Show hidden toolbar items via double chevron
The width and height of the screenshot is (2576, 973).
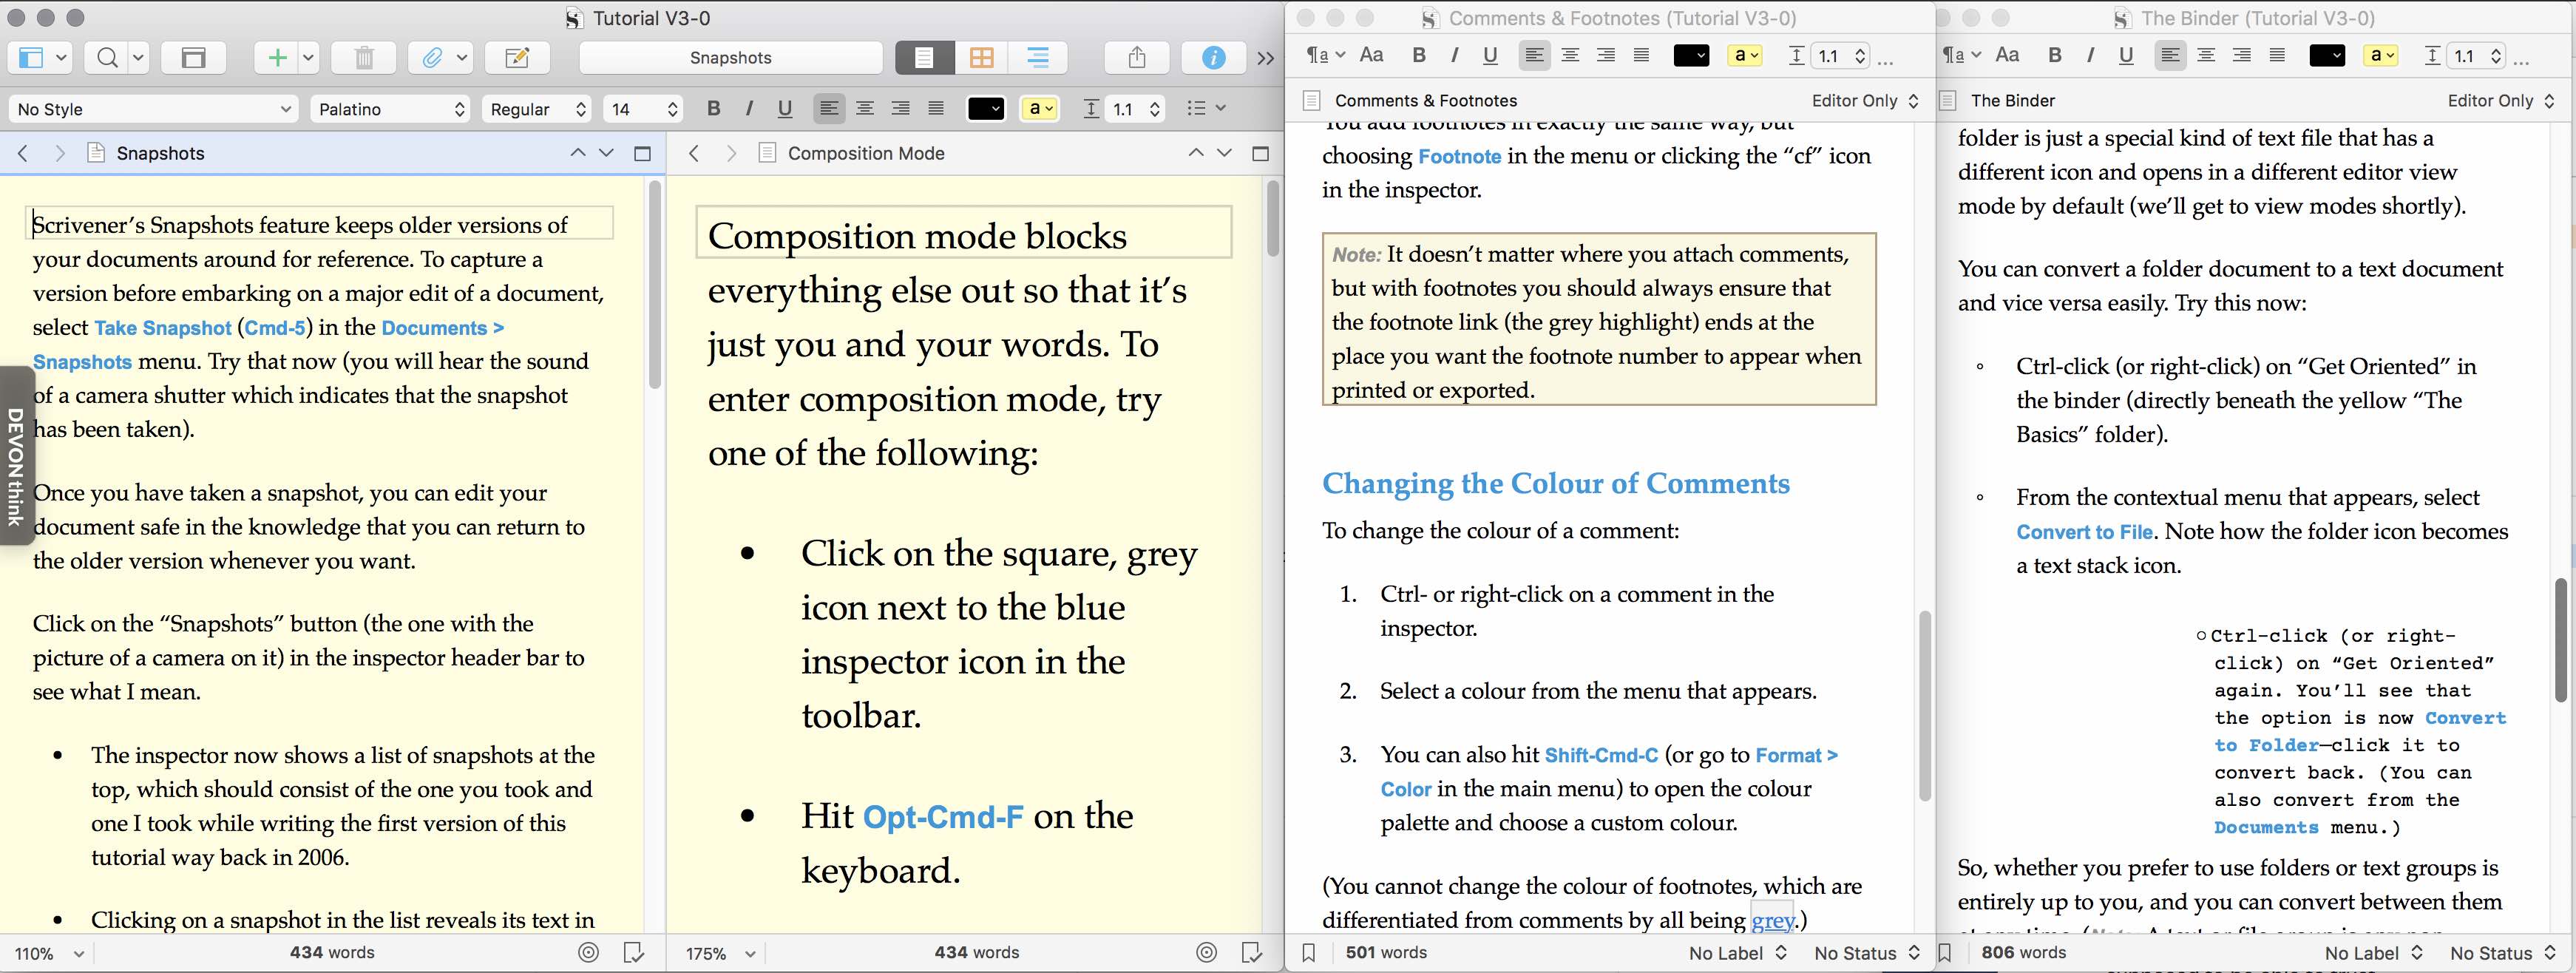tap(1266, 58)
